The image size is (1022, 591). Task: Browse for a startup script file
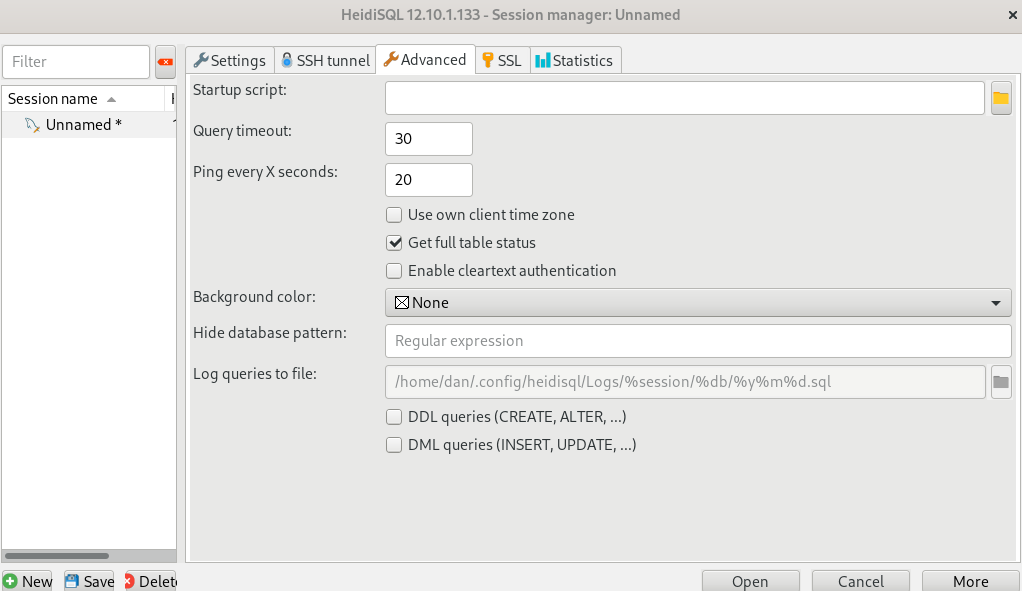(1000, 98)
